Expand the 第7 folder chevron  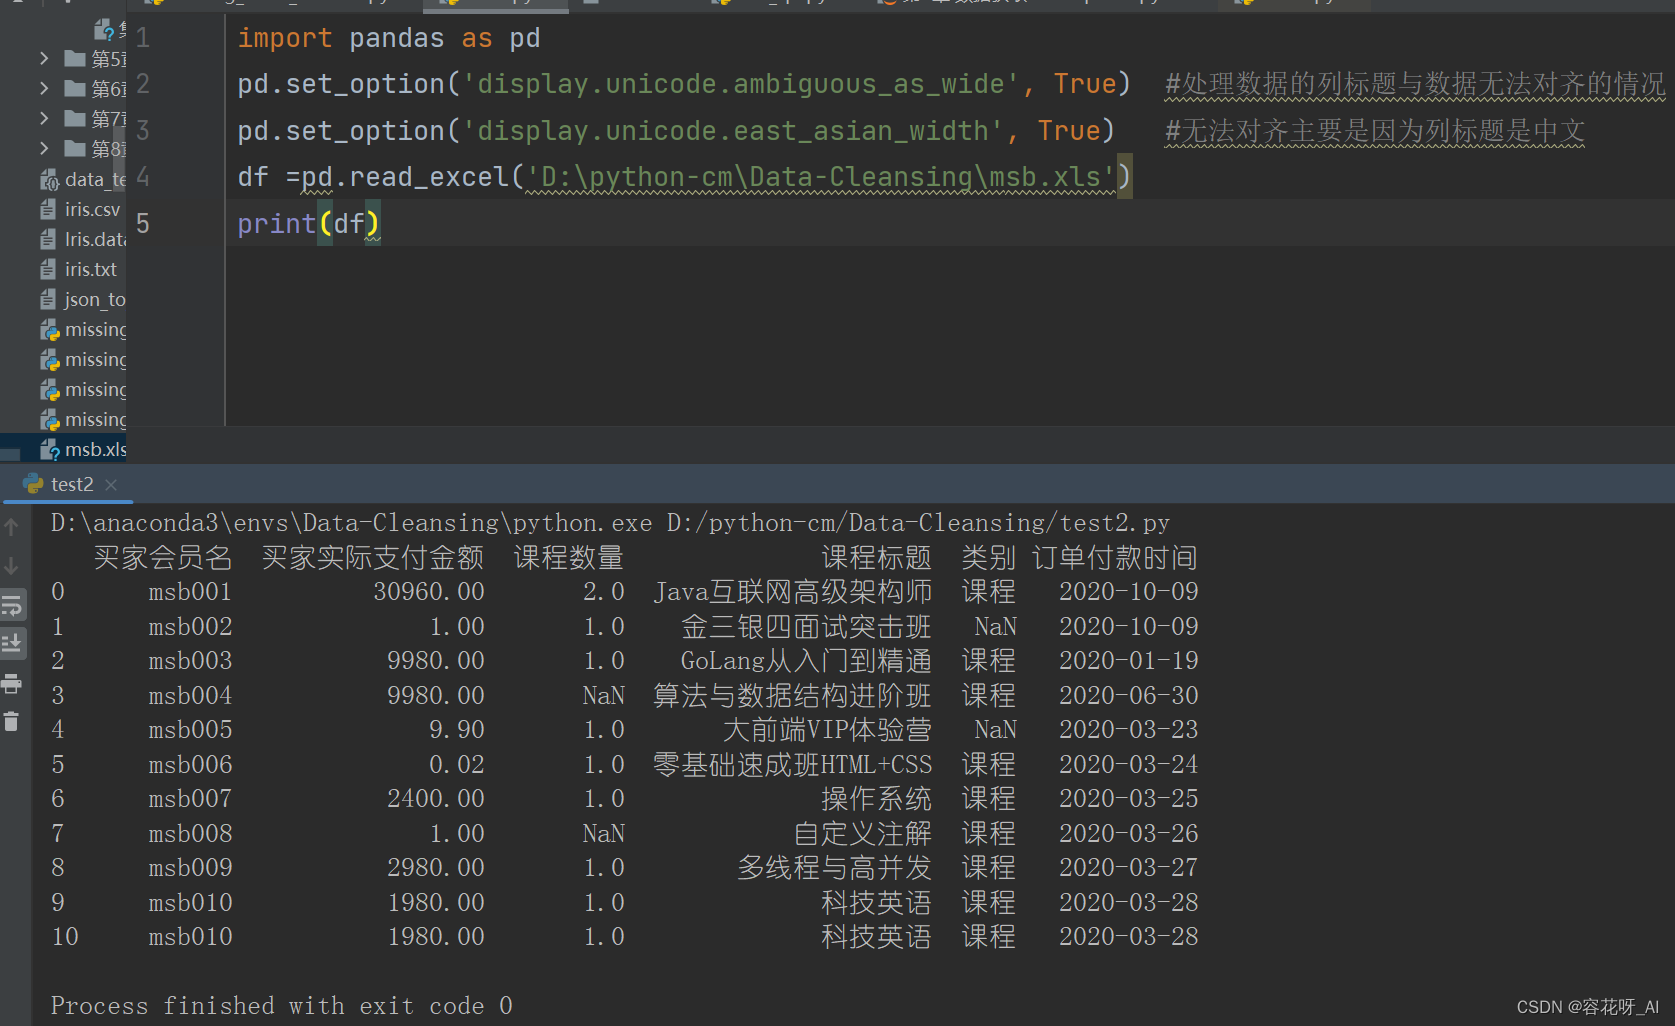44,119
